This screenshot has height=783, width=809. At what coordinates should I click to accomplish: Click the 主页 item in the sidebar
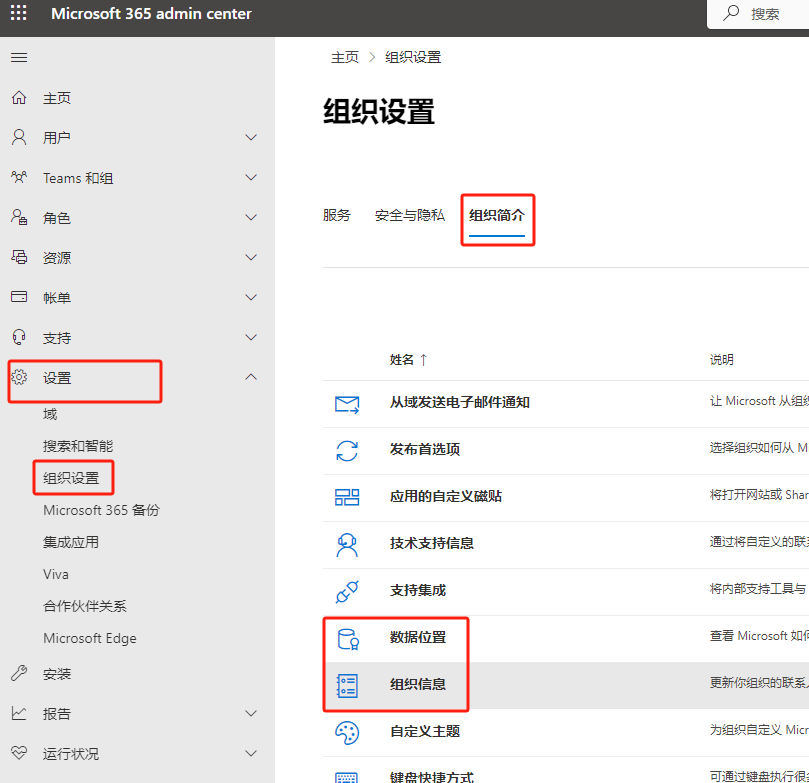[x=57, y=98]
